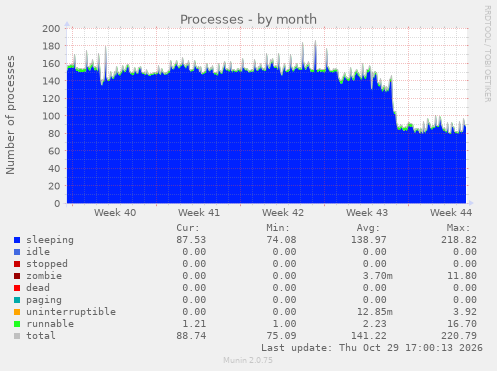Click the 'sleeping' legend label
Viewport: 497px width, 371px height.
pos(50,240)
